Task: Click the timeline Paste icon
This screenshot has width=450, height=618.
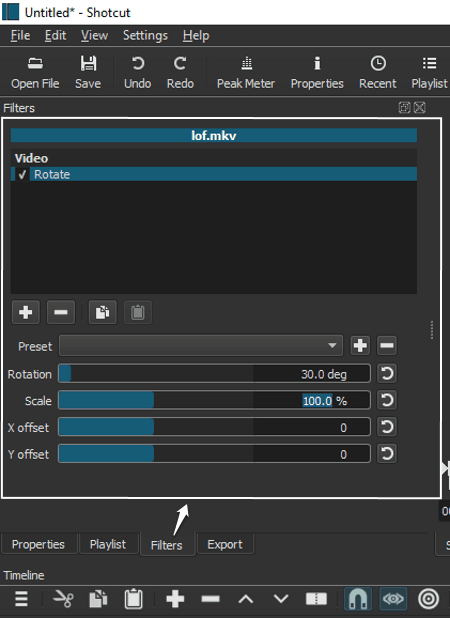Action: 134,599
